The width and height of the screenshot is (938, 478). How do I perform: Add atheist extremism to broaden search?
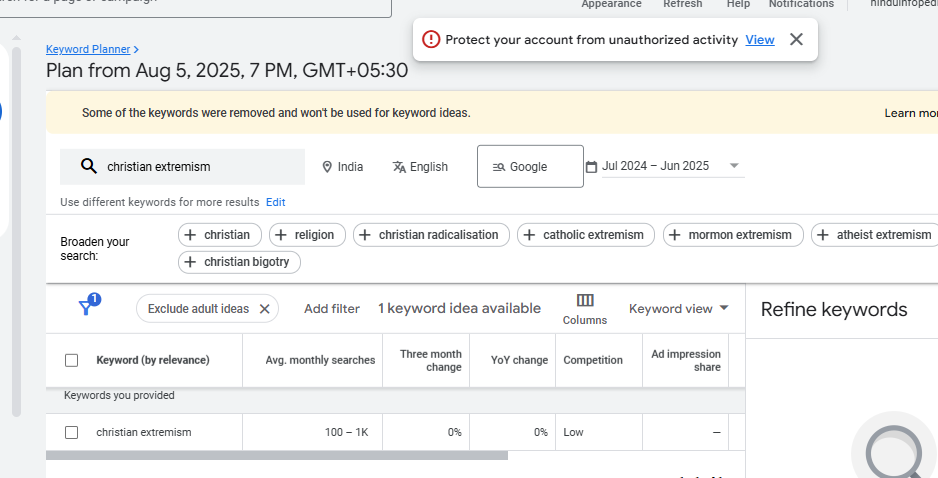tap(876, 235)
